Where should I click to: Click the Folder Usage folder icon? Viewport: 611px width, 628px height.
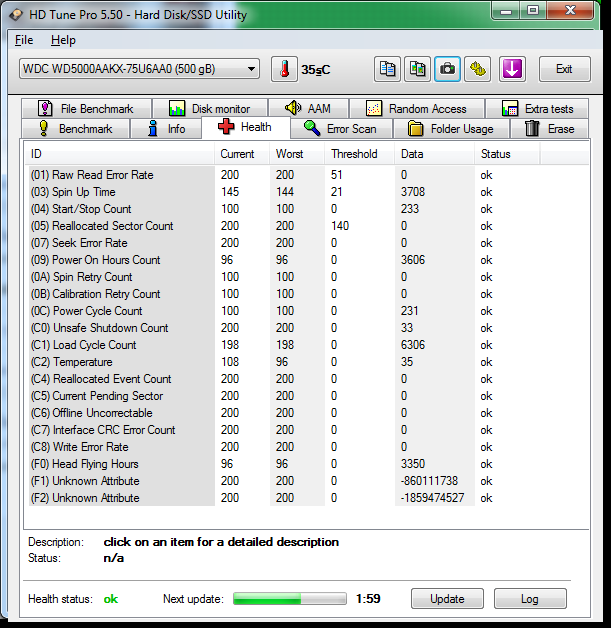click(x=416, y=129)
